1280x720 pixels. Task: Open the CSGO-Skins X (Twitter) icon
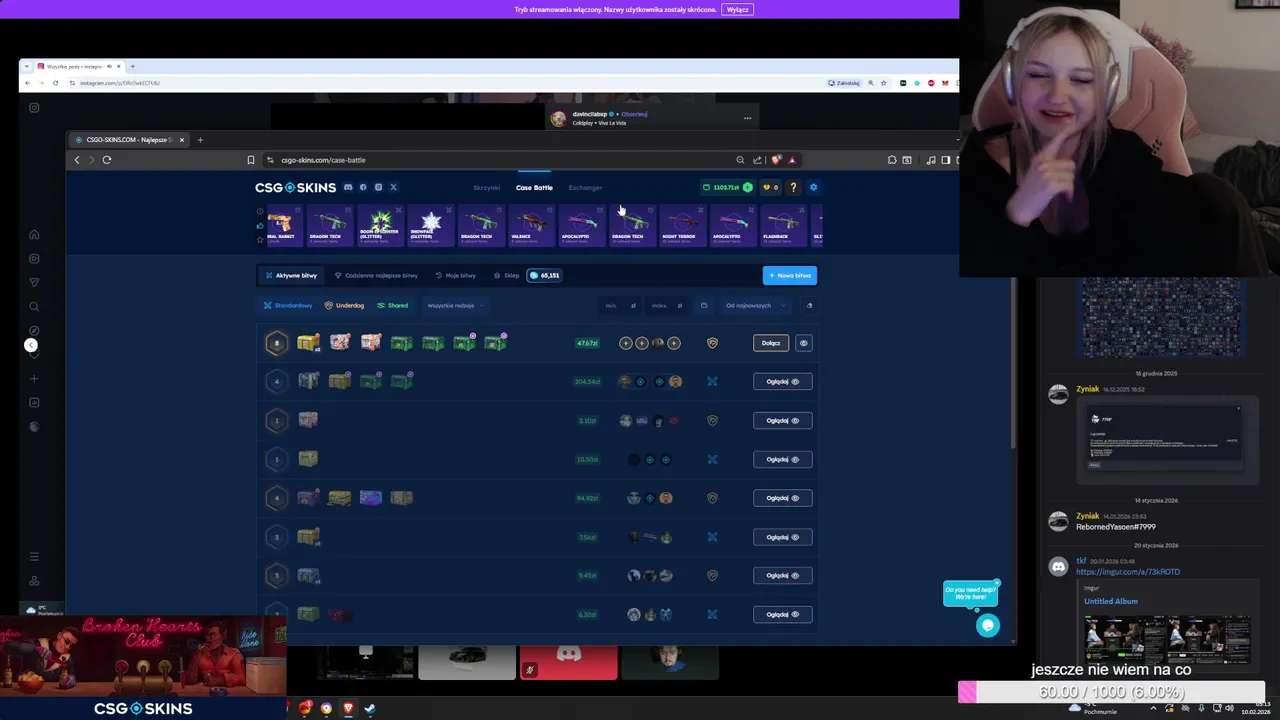coord(393,187)
